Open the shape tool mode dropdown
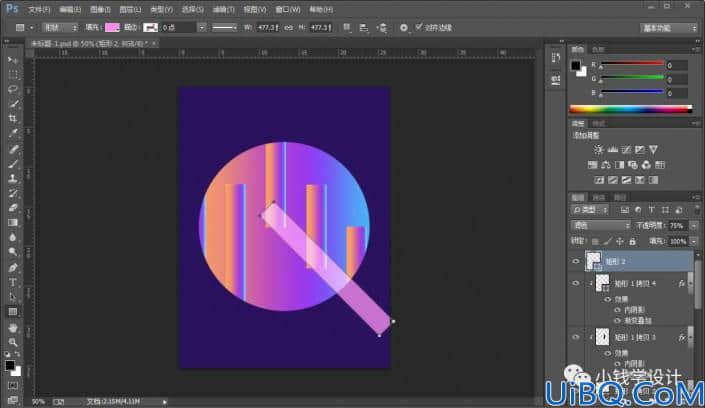Image resolution: width=705 pixels, height=408 pixels. [x=60, y=28]
